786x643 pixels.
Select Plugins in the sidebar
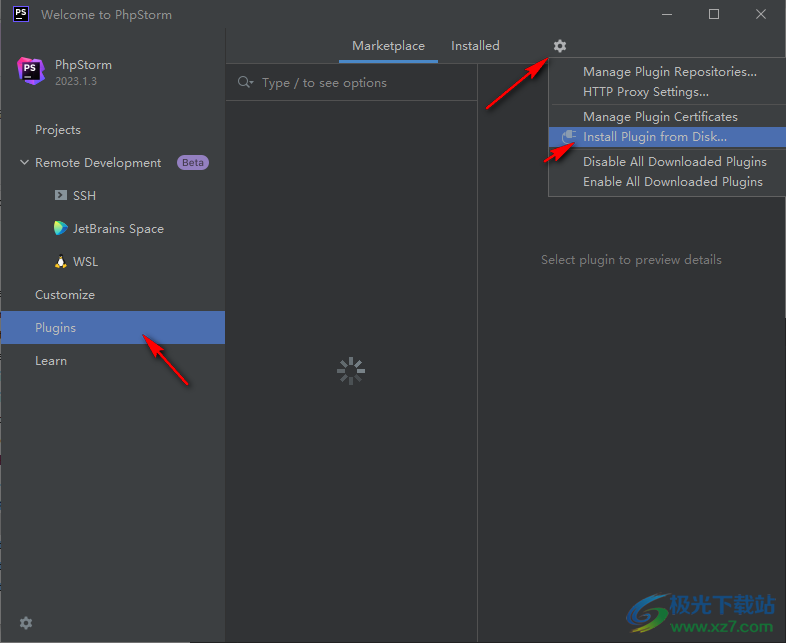point(113,327)
